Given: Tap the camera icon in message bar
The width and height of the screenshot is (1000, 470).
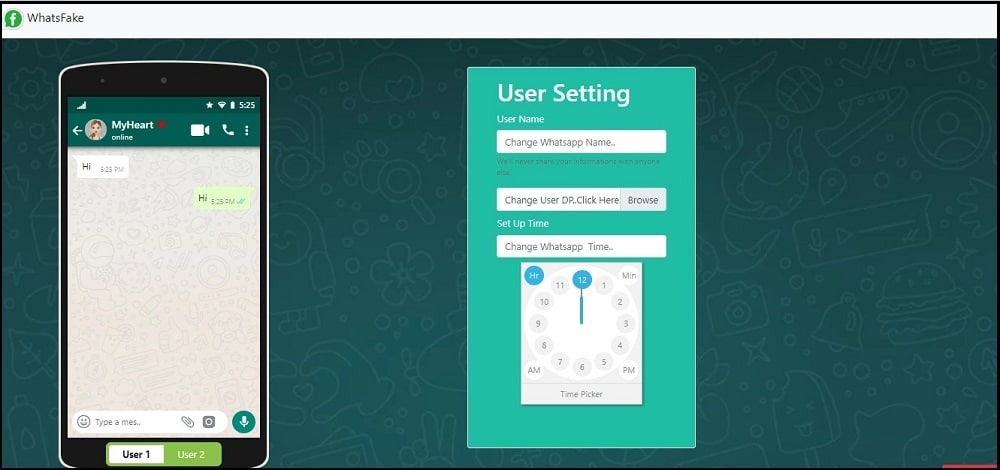Looking at the screenshot, I should tap(209, 422).
